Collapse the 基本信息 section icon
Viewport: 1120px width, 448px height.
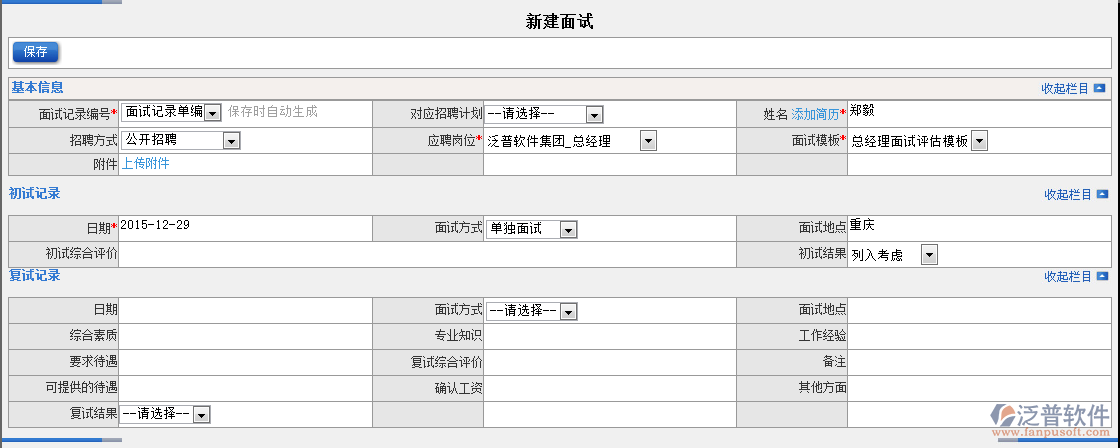[1100, 88]
